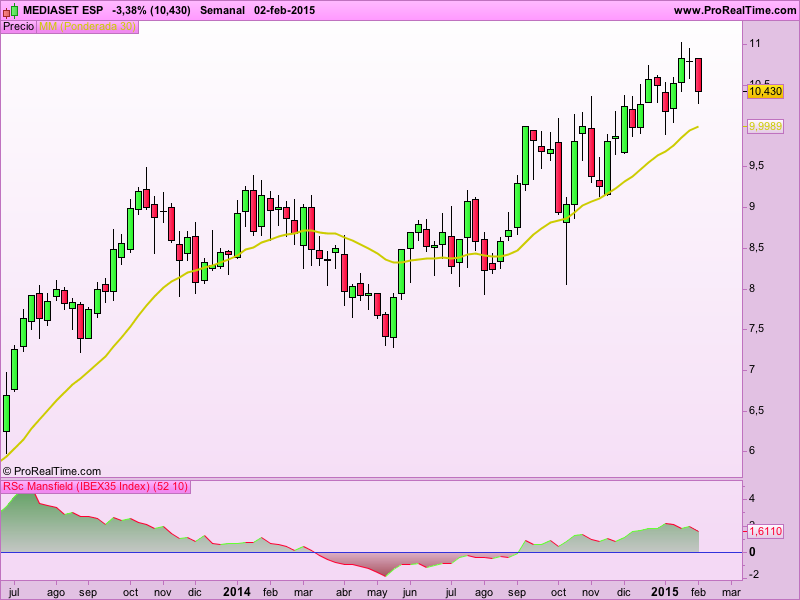Click the 8,5 price level on the scale
Image resolution: width=800 pixels, height=600 pixels.
click(756, 247)
